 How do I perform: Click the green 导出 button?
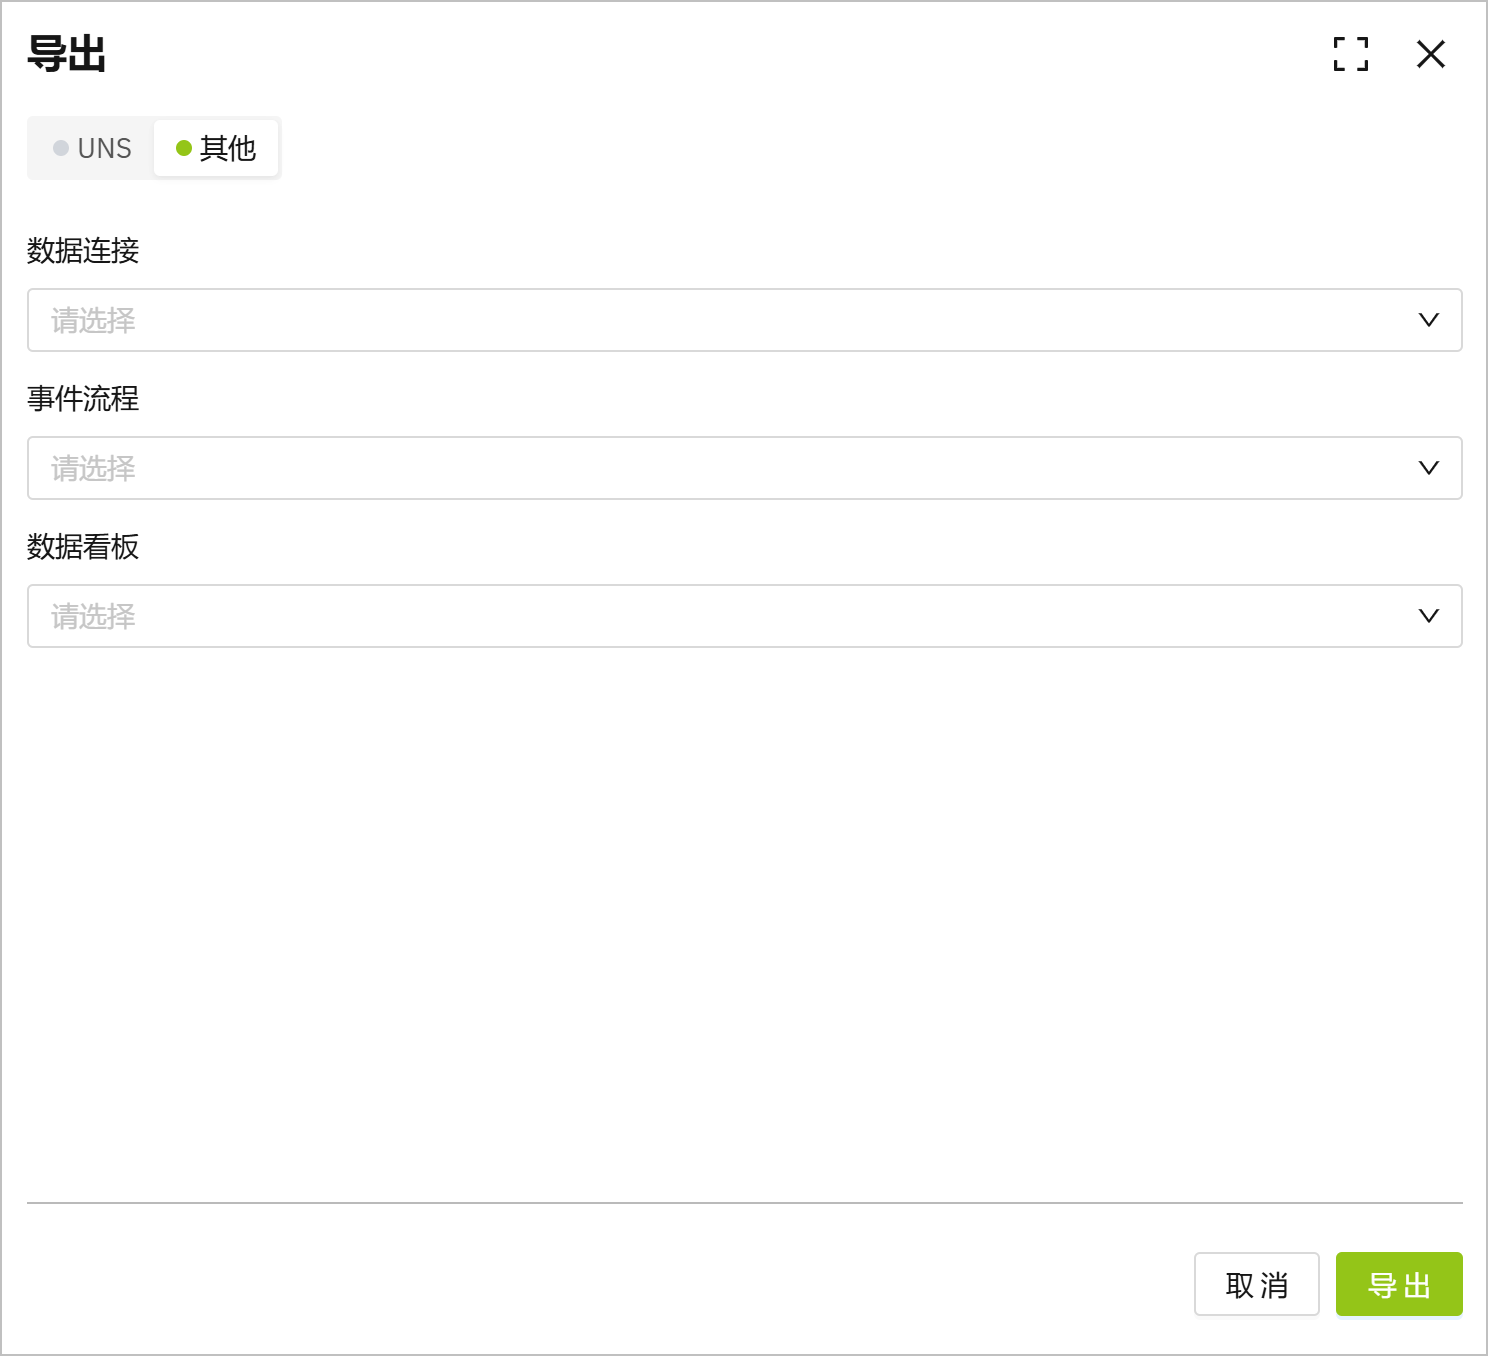pos(1398,1285)
